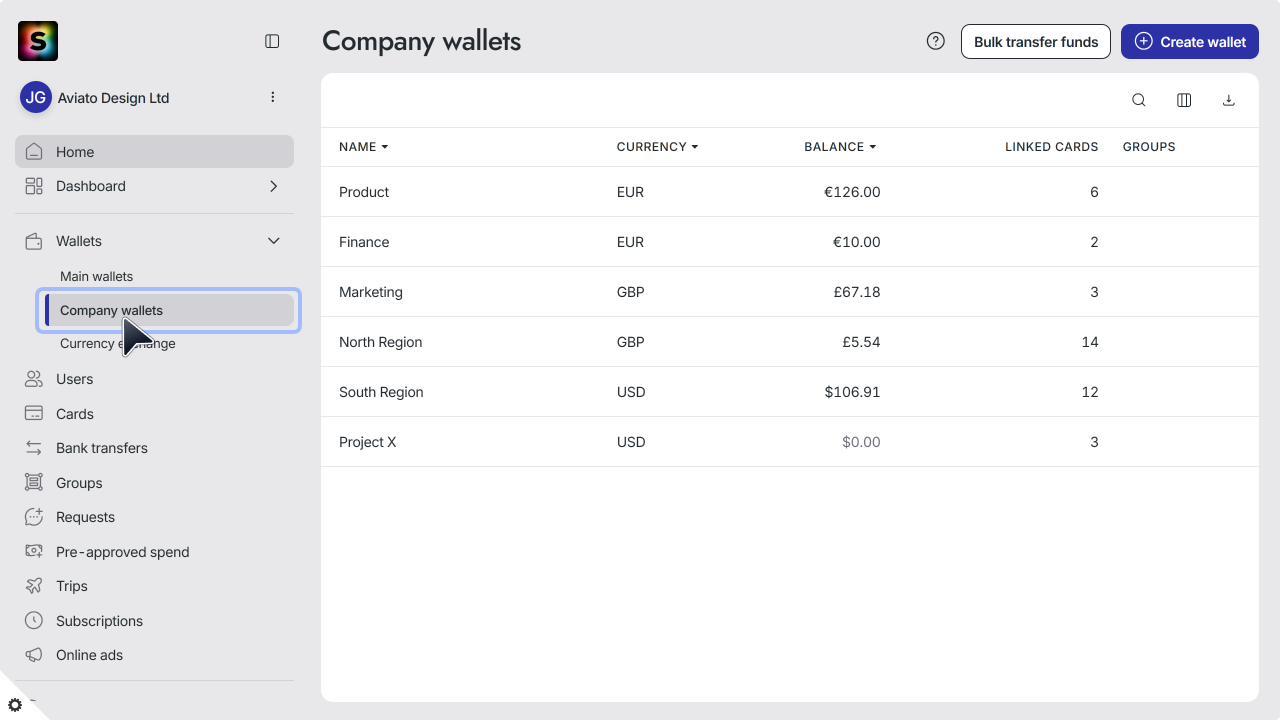Open the Aviato Design Ltd options menu
Screen dimensions: 1280x720
click(273, 97)
